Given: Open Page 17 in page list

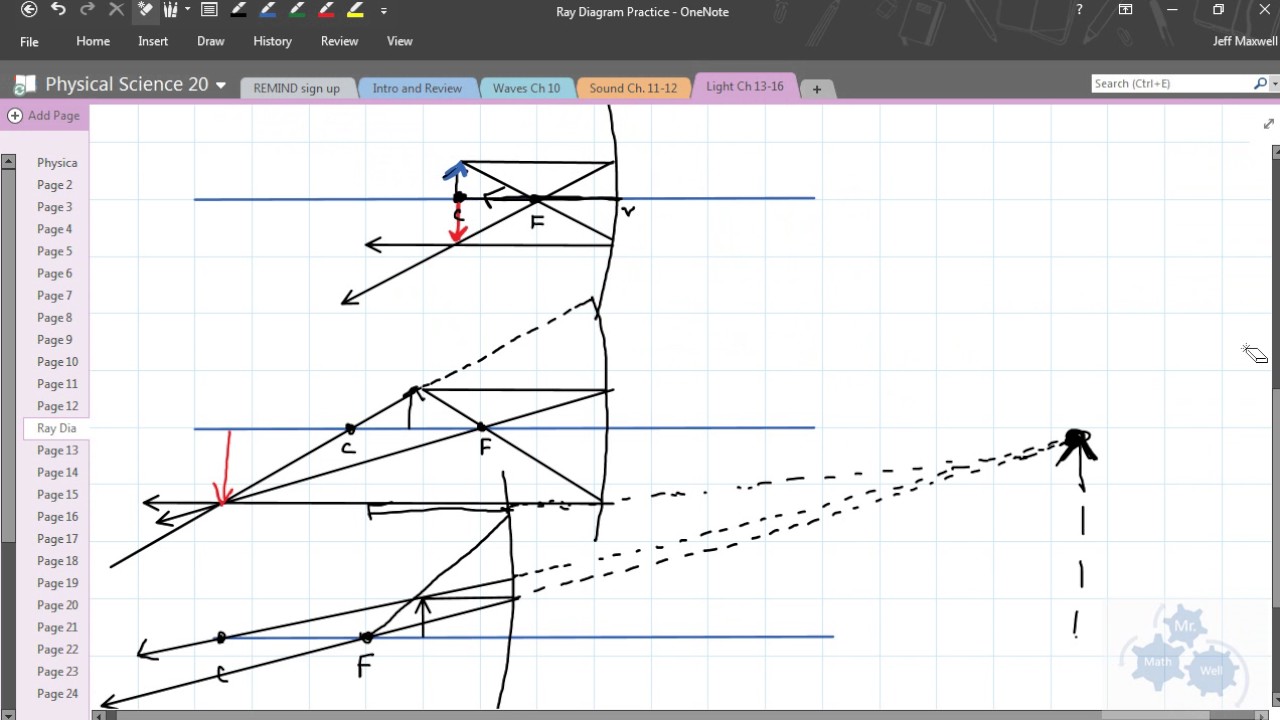Looking at the screenshot, I should 56,539.
